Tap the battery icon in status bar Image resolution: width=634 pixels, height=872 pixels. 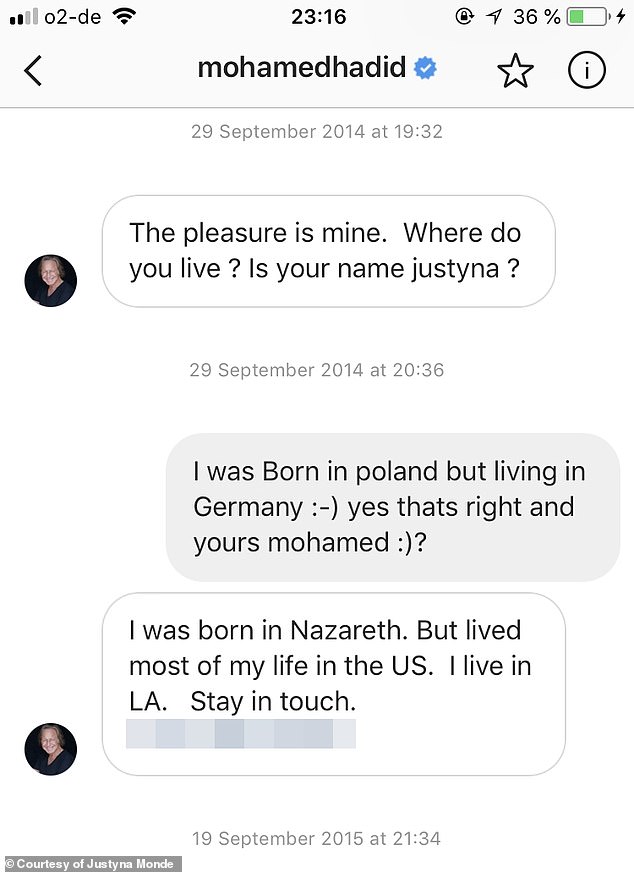pyautogui.click(x=587, y=17)
